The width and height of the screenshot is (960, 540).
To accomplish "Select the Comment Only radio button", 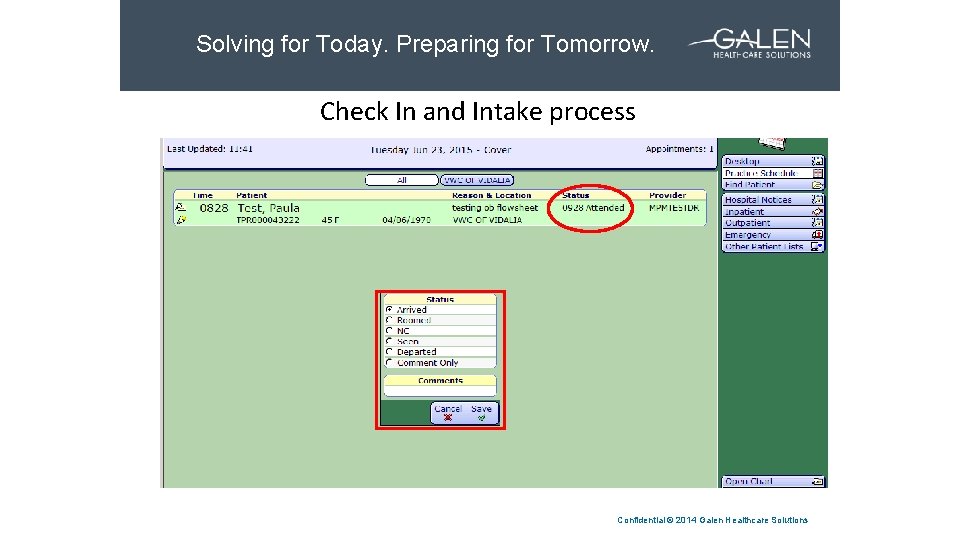I will [389, 362].
